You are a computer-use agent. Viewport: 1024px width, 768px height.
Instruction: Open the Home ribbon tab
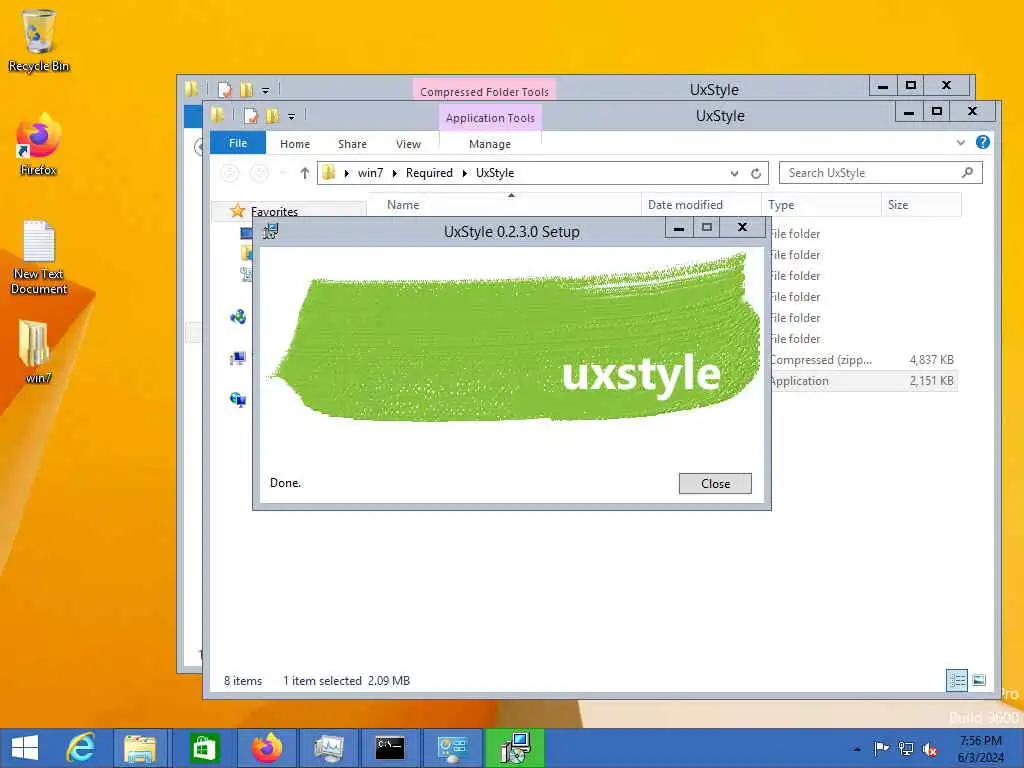[x=295, y=144]
